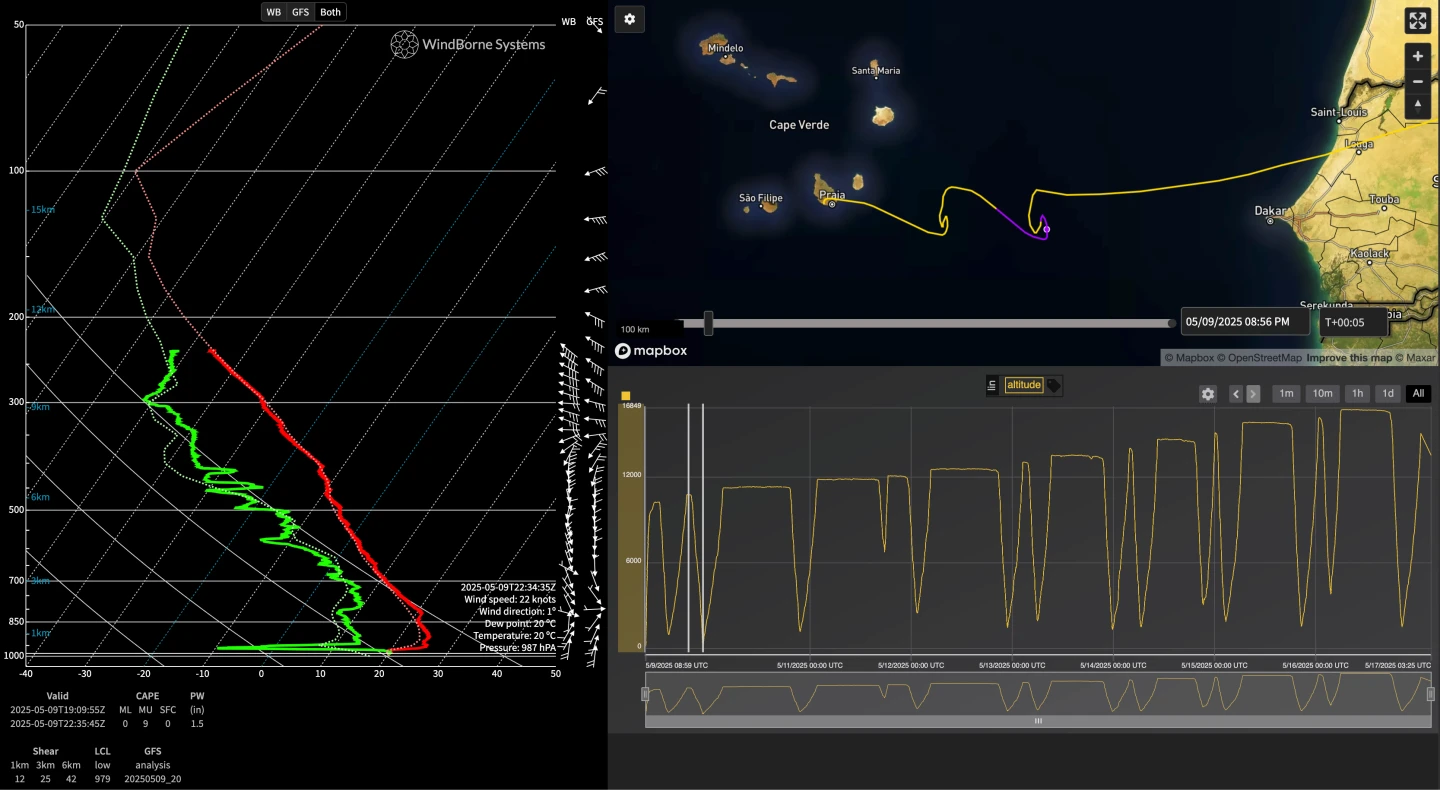Screen dimensions: 1440x790
Task: Click the T+00:05 offset field
Action: (x=1353, y=322)
